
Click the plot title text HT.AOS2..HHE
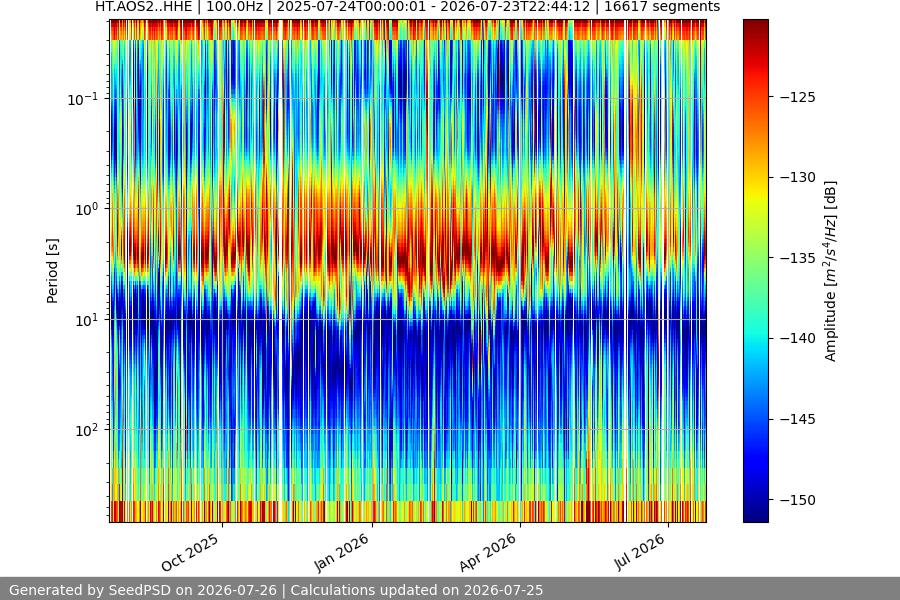[143, 7]
